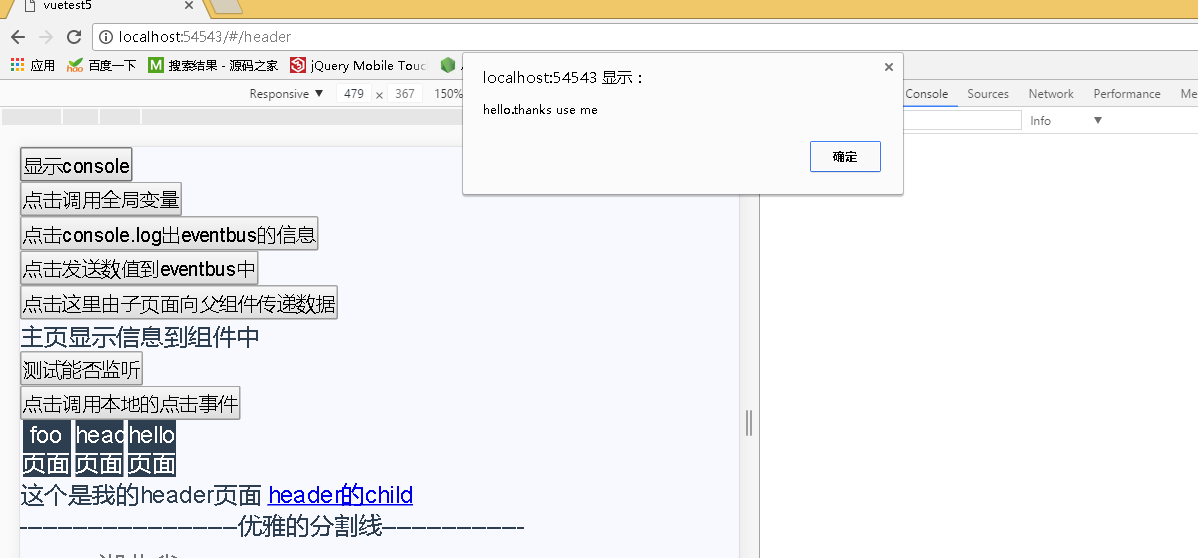
Task: Click the browser back arrow
Action: [x=18, y=37]
